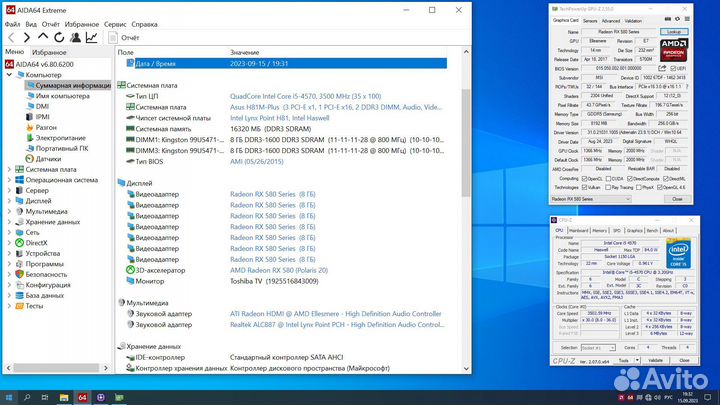Screen dimensions: 720x405
Task: Go back with the AIDA64 toolbar back arrow
Action: pos(11,38)
